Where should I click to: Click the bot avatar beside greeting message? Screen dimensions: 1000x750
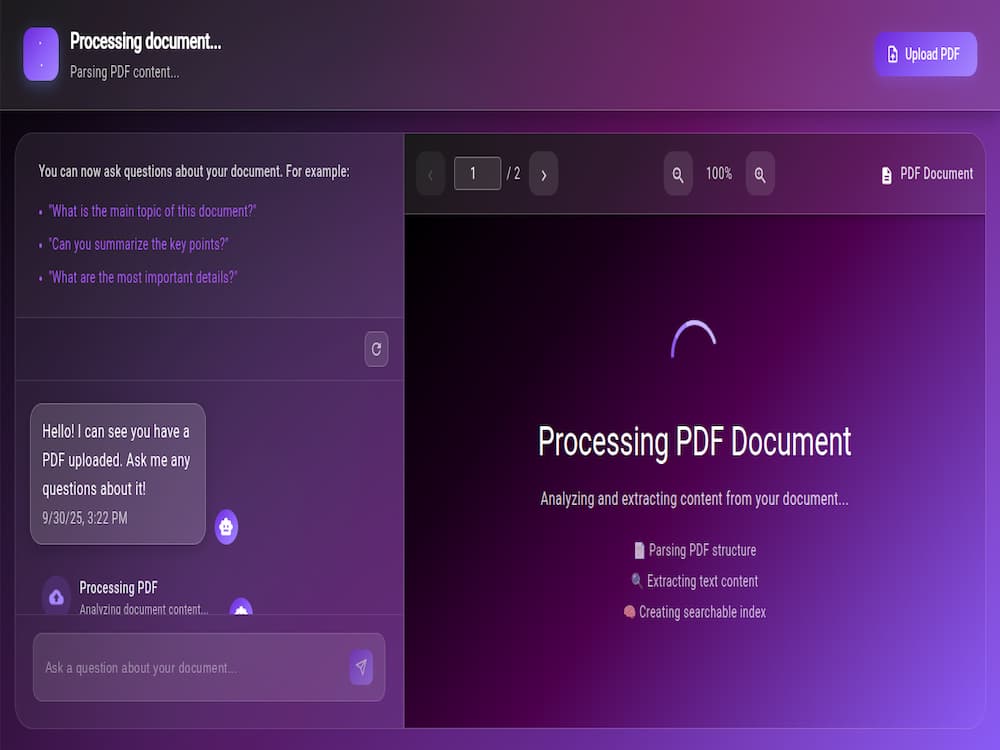(226, 527)
